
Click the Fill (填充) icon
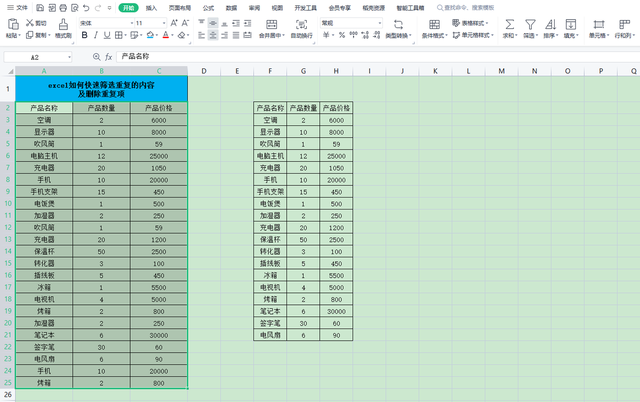[571, 24]
